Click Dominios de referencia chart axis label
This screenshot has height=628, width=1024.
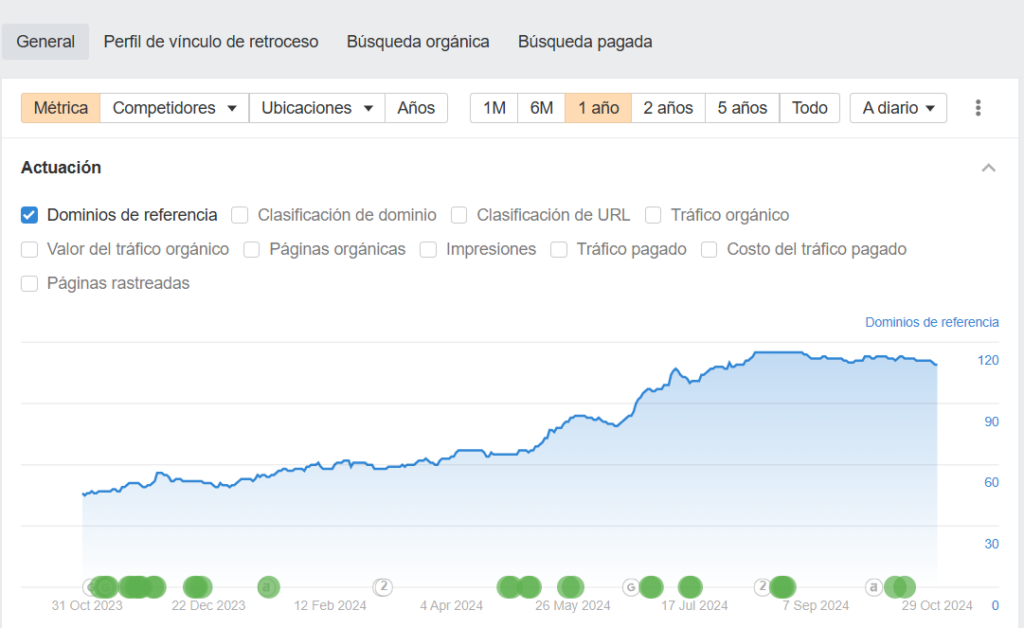tap(932, 322)
